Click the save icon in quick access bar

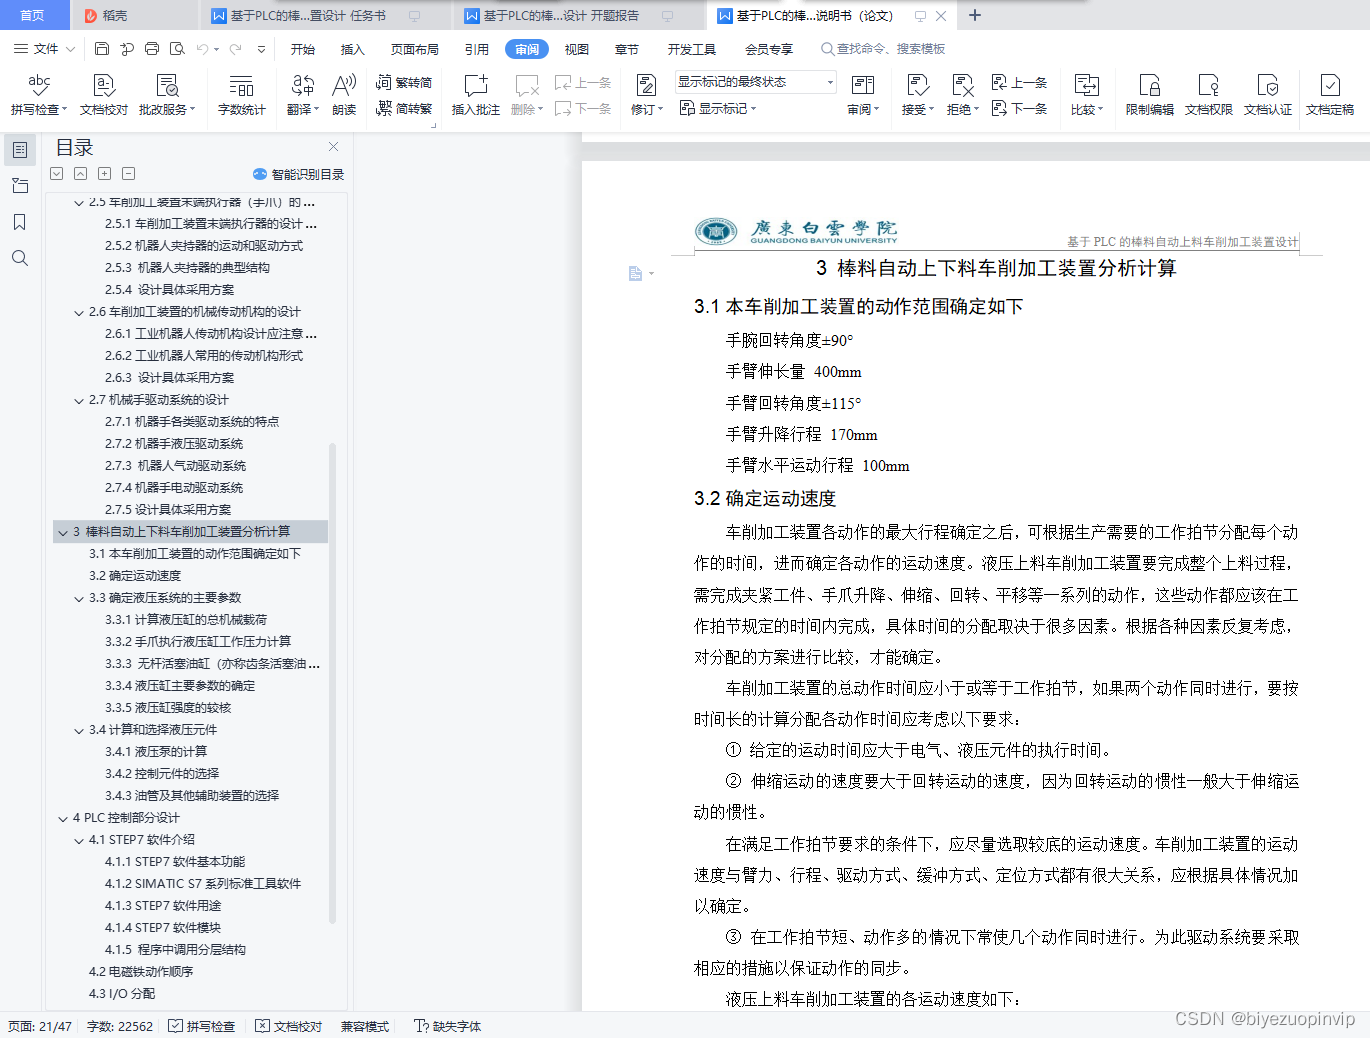102,48
